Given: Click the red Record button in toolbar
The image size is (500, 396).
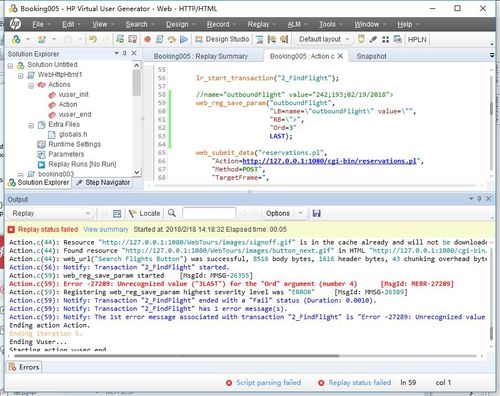Looking at the screenshot, I should point(147,39).
